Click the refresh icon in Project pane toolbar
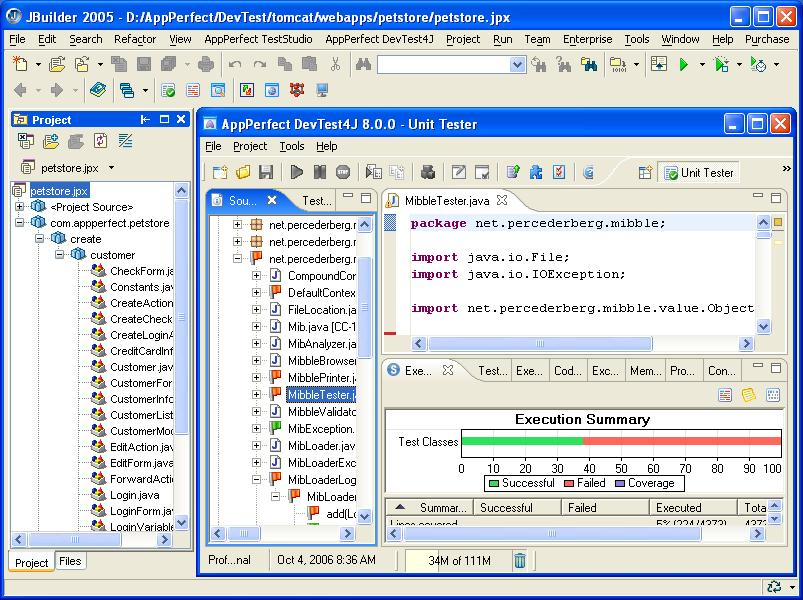Viewport: 803px width, 600px height. click(100, 141)
